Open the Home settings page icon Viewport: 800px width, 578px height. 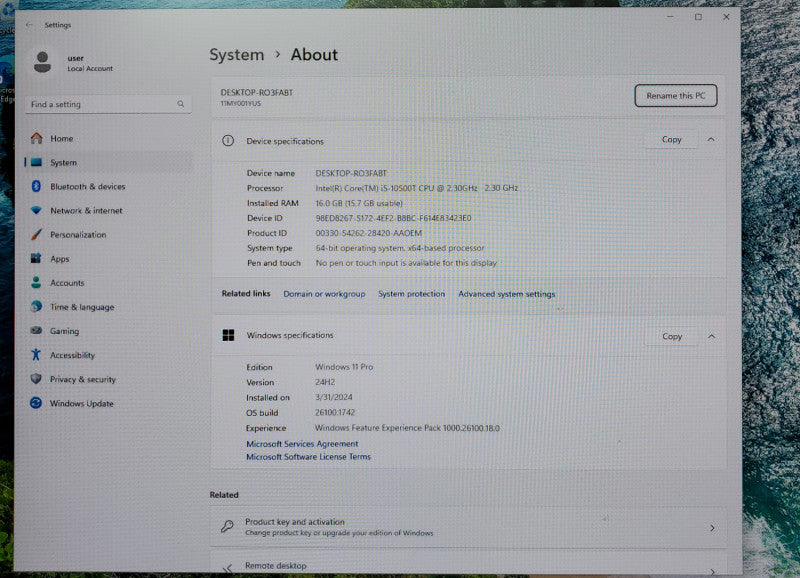pos(36,138)
